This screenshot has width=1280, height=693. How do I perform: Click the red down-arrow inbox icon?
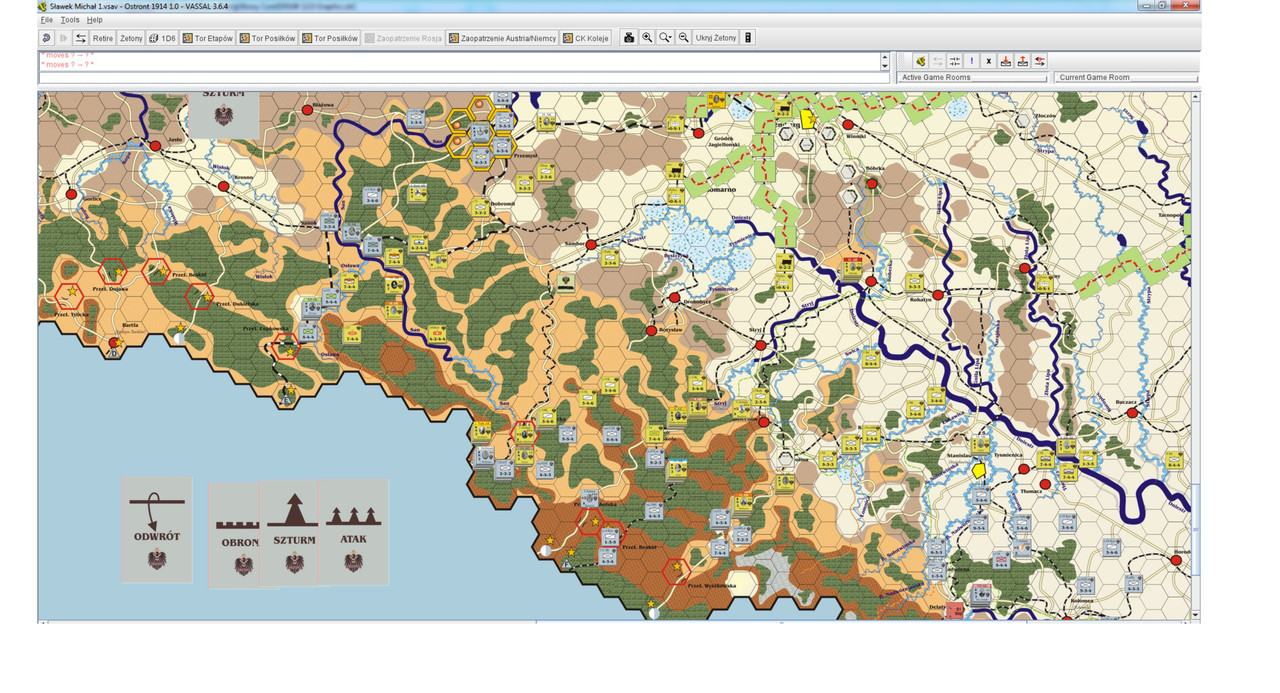tap(1006, 61)
